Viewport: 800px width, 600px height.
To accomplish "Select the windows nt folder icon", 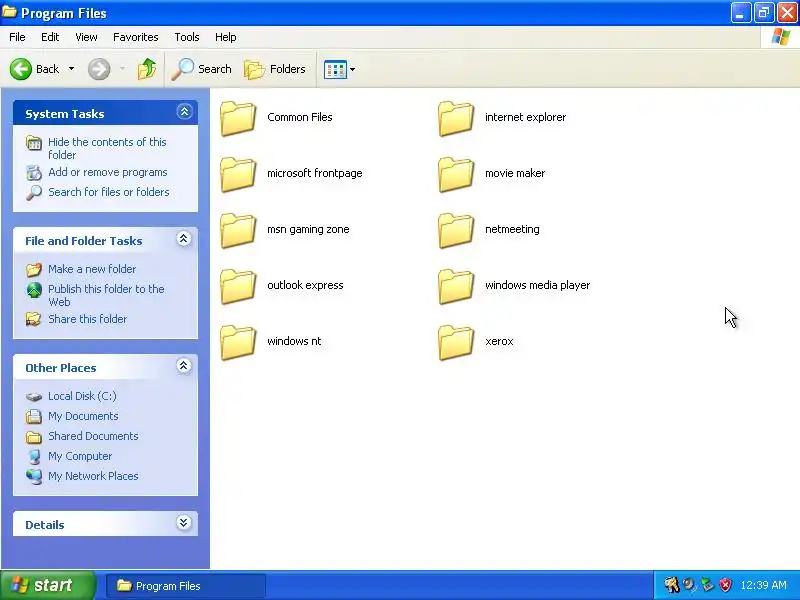I will tap(238, 342).
